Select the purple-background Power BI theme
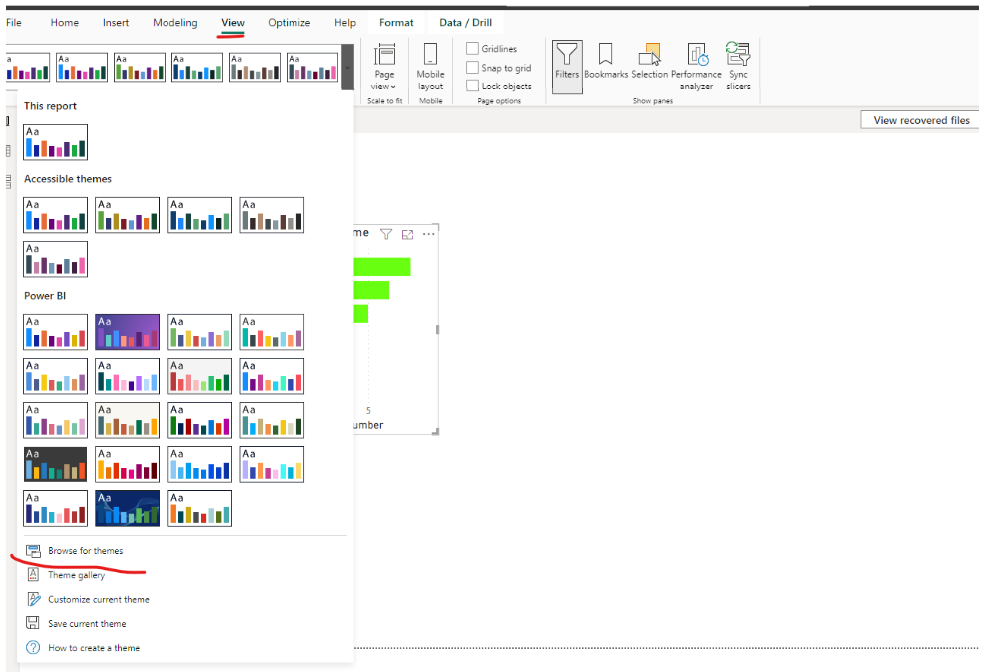The width and height of the screenshot is (1008, 672). [127, 332]
